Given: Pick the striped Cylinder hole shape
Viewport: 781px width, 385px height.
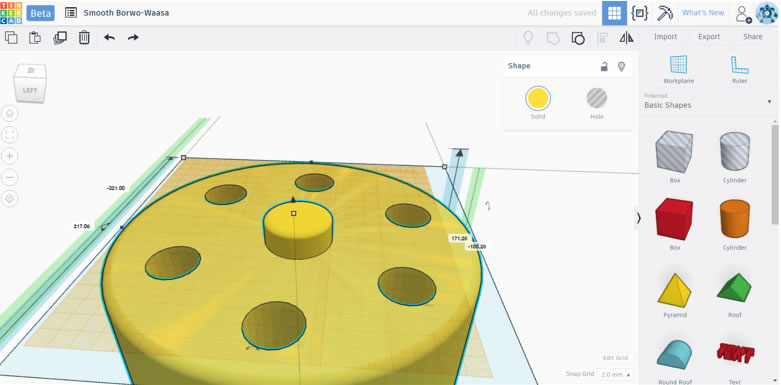Looking at the screenshot, I should (735, 152).
